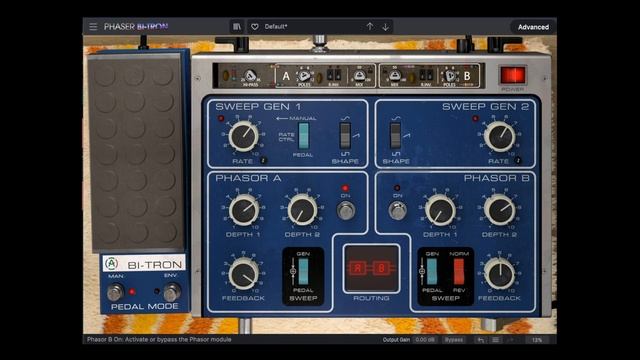Flip Sweep Gen 1 SHAPE switch
Viewport: 640px width, 360px height.
pyautogui.click(x=345, y=136)
